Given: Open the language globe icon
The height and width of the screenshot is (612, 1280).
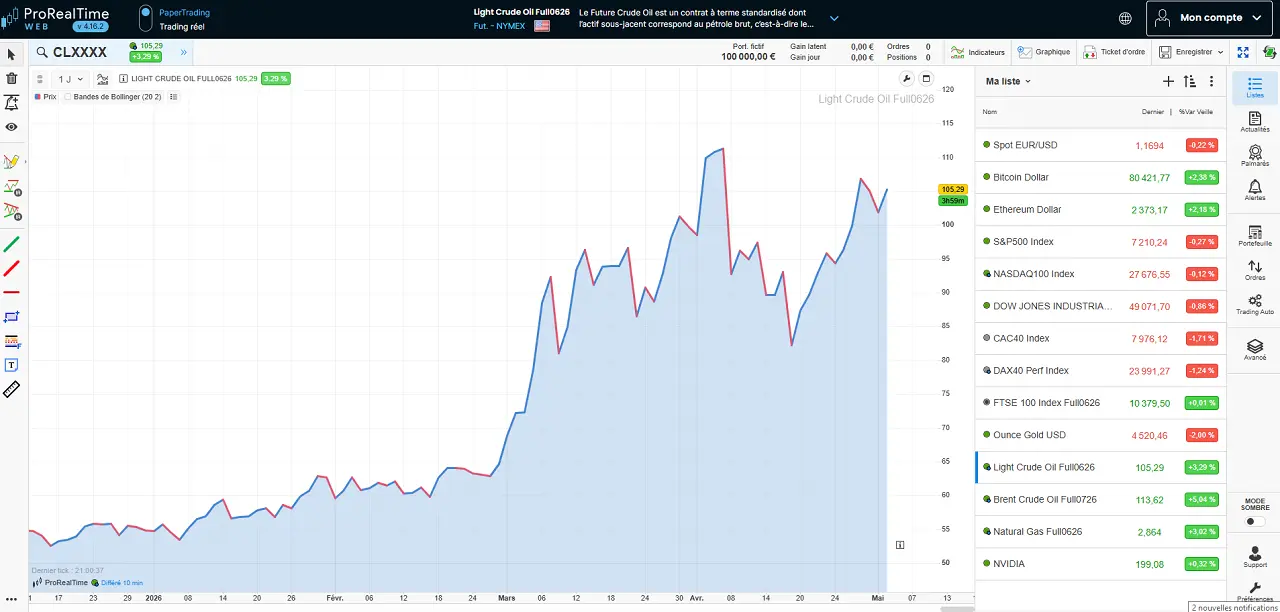Looking at the screenshot, I should click(x=1125, y=18).
